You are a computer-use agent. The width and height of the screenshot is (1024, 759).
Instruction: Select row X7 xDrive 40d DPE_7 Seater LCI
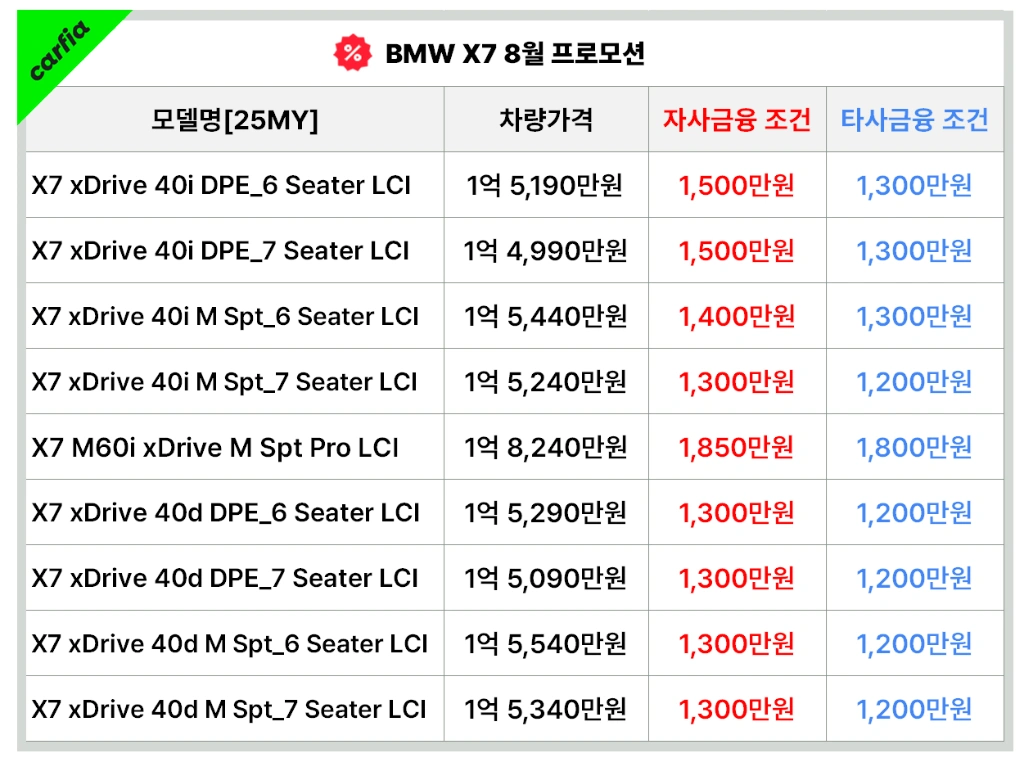(x=515, y=578)
